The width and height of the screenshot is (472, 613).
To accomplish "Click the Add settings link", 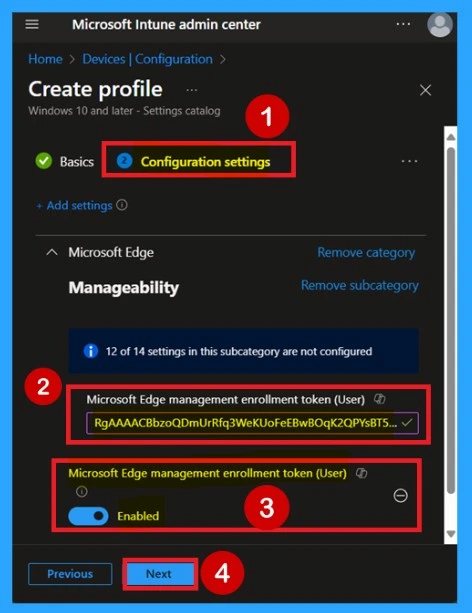I will coord(74,205).
